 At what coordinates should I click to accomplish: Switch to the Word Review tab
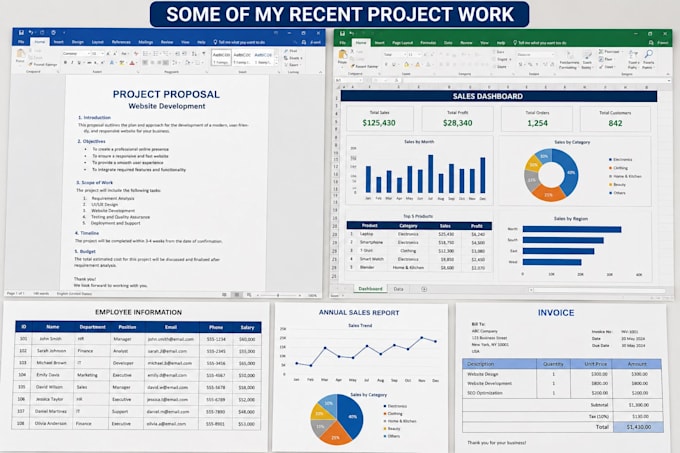167,42
